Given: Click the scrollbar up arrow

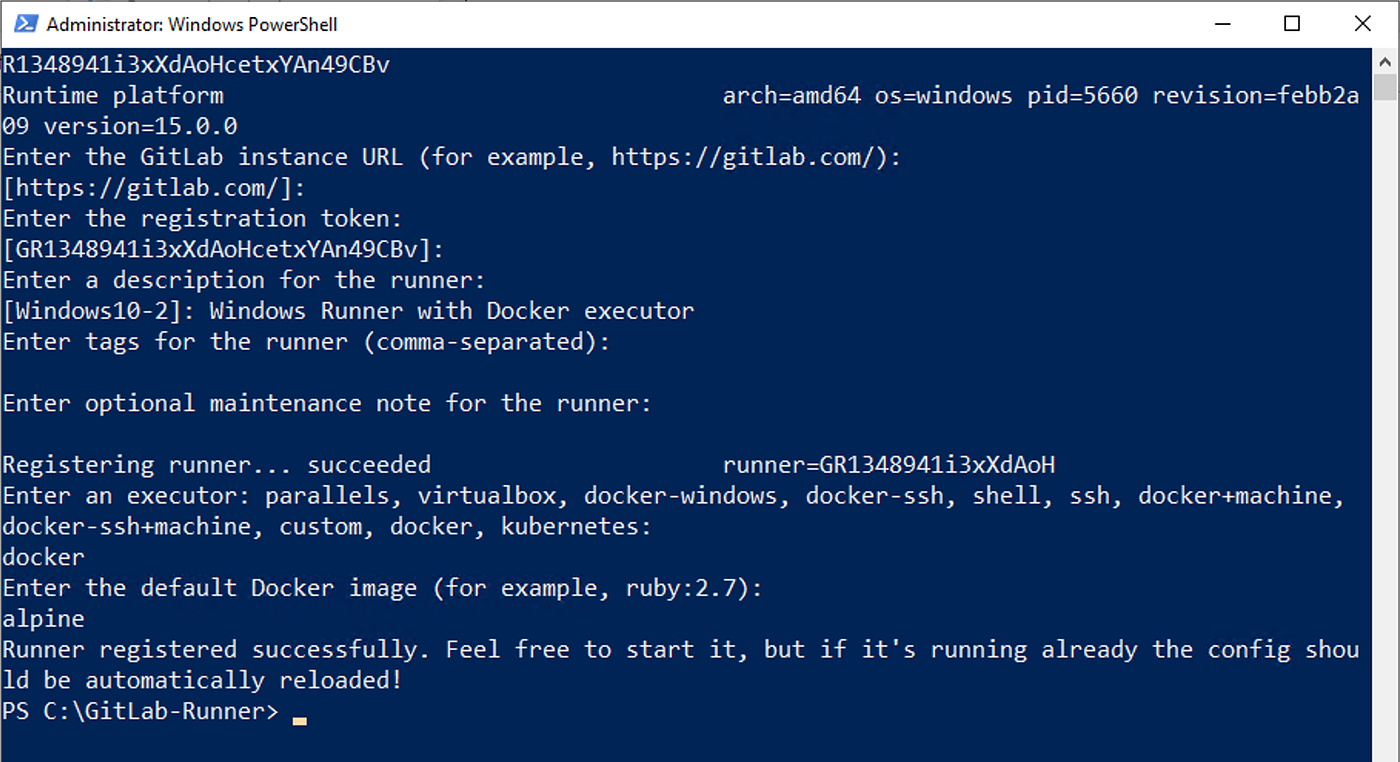Looking at the screenshot, I should pos(1388,60).
